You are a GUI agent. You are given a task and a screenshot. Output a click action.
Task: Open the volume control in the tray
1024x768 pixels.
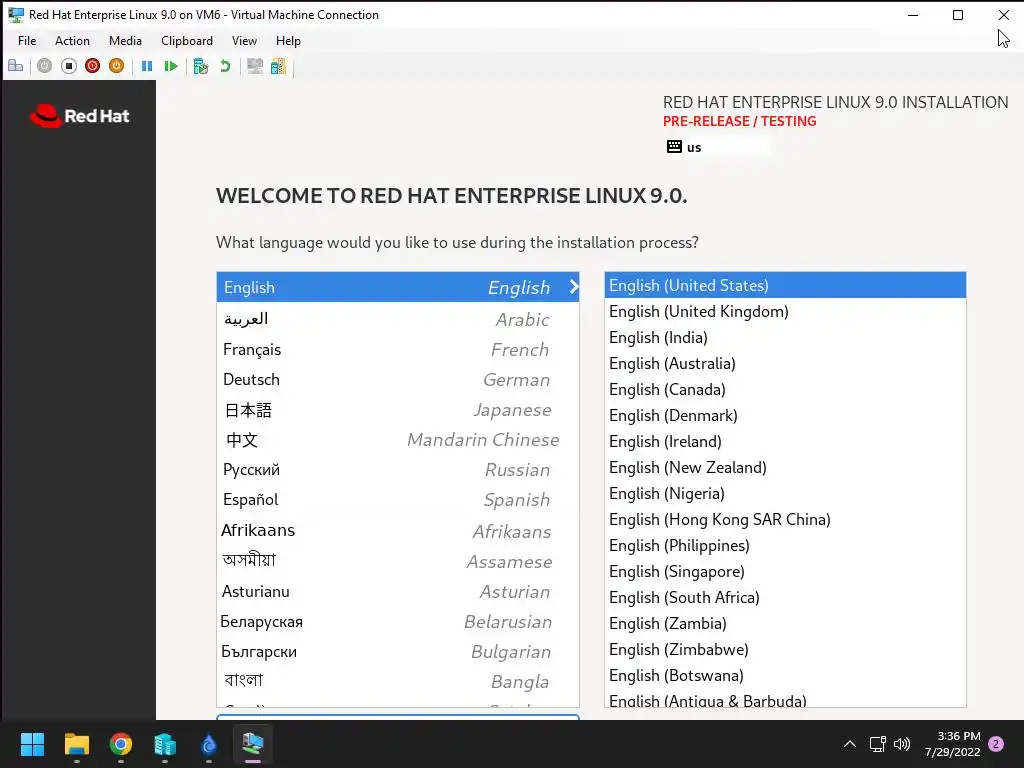[x=902, y=744]
